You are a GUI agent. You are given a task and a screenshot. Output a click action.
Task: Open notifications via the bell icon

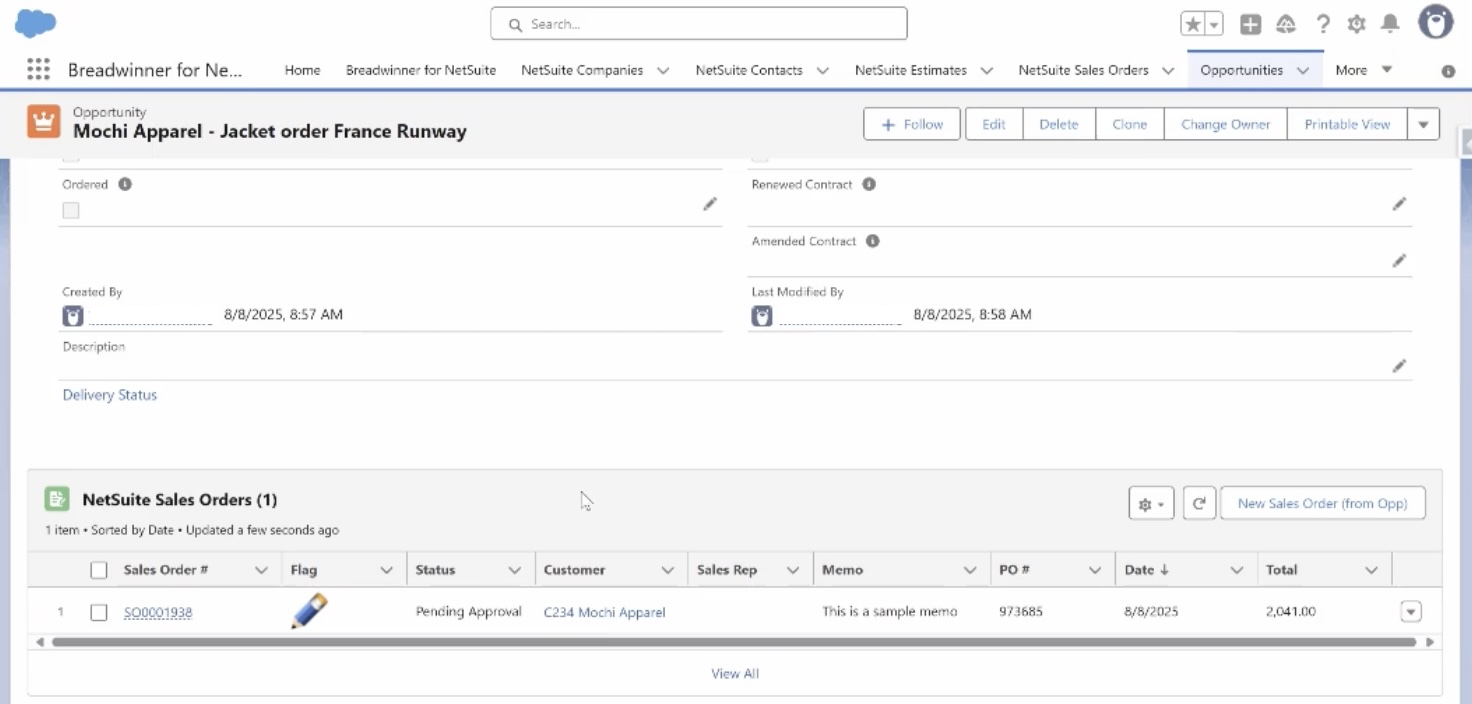click(1389, 23)
